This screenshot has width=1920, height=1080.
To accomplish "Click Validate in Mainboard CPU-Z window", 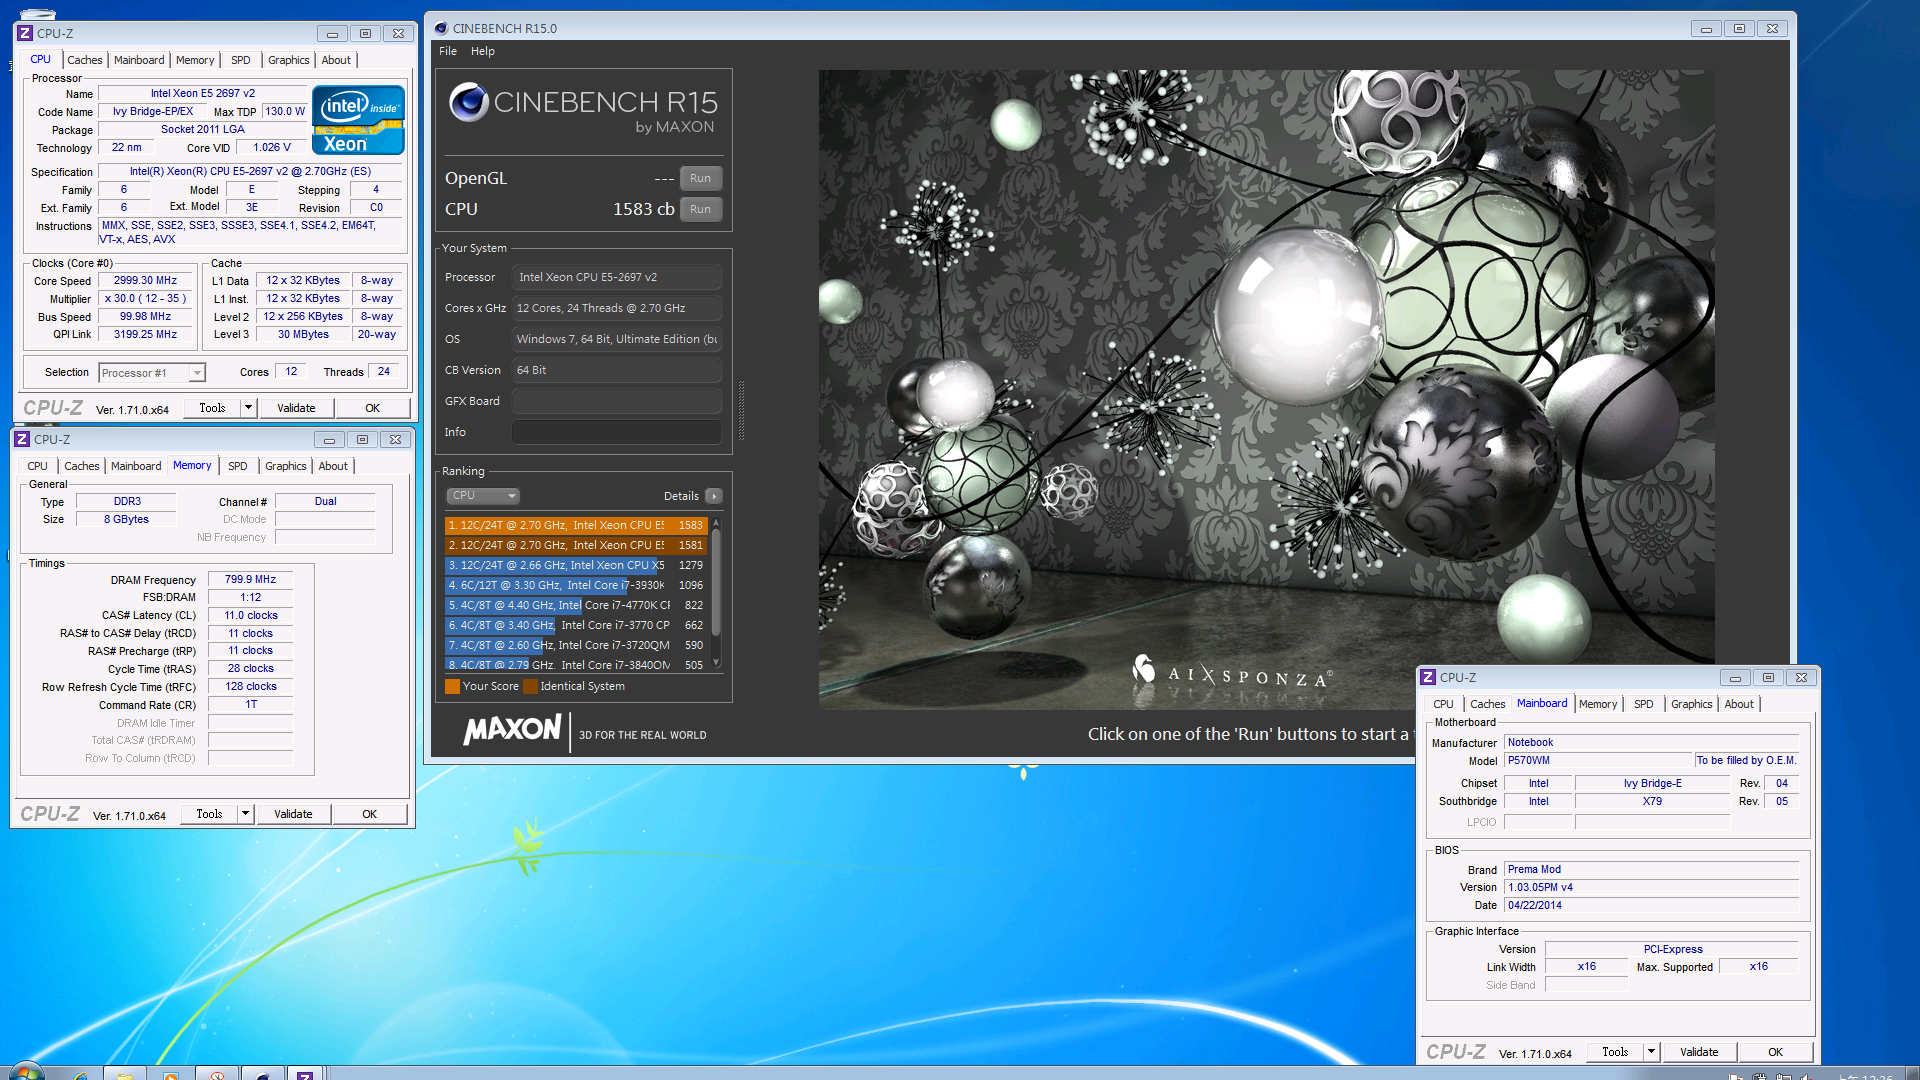I will click(x=1699, y=1052).
